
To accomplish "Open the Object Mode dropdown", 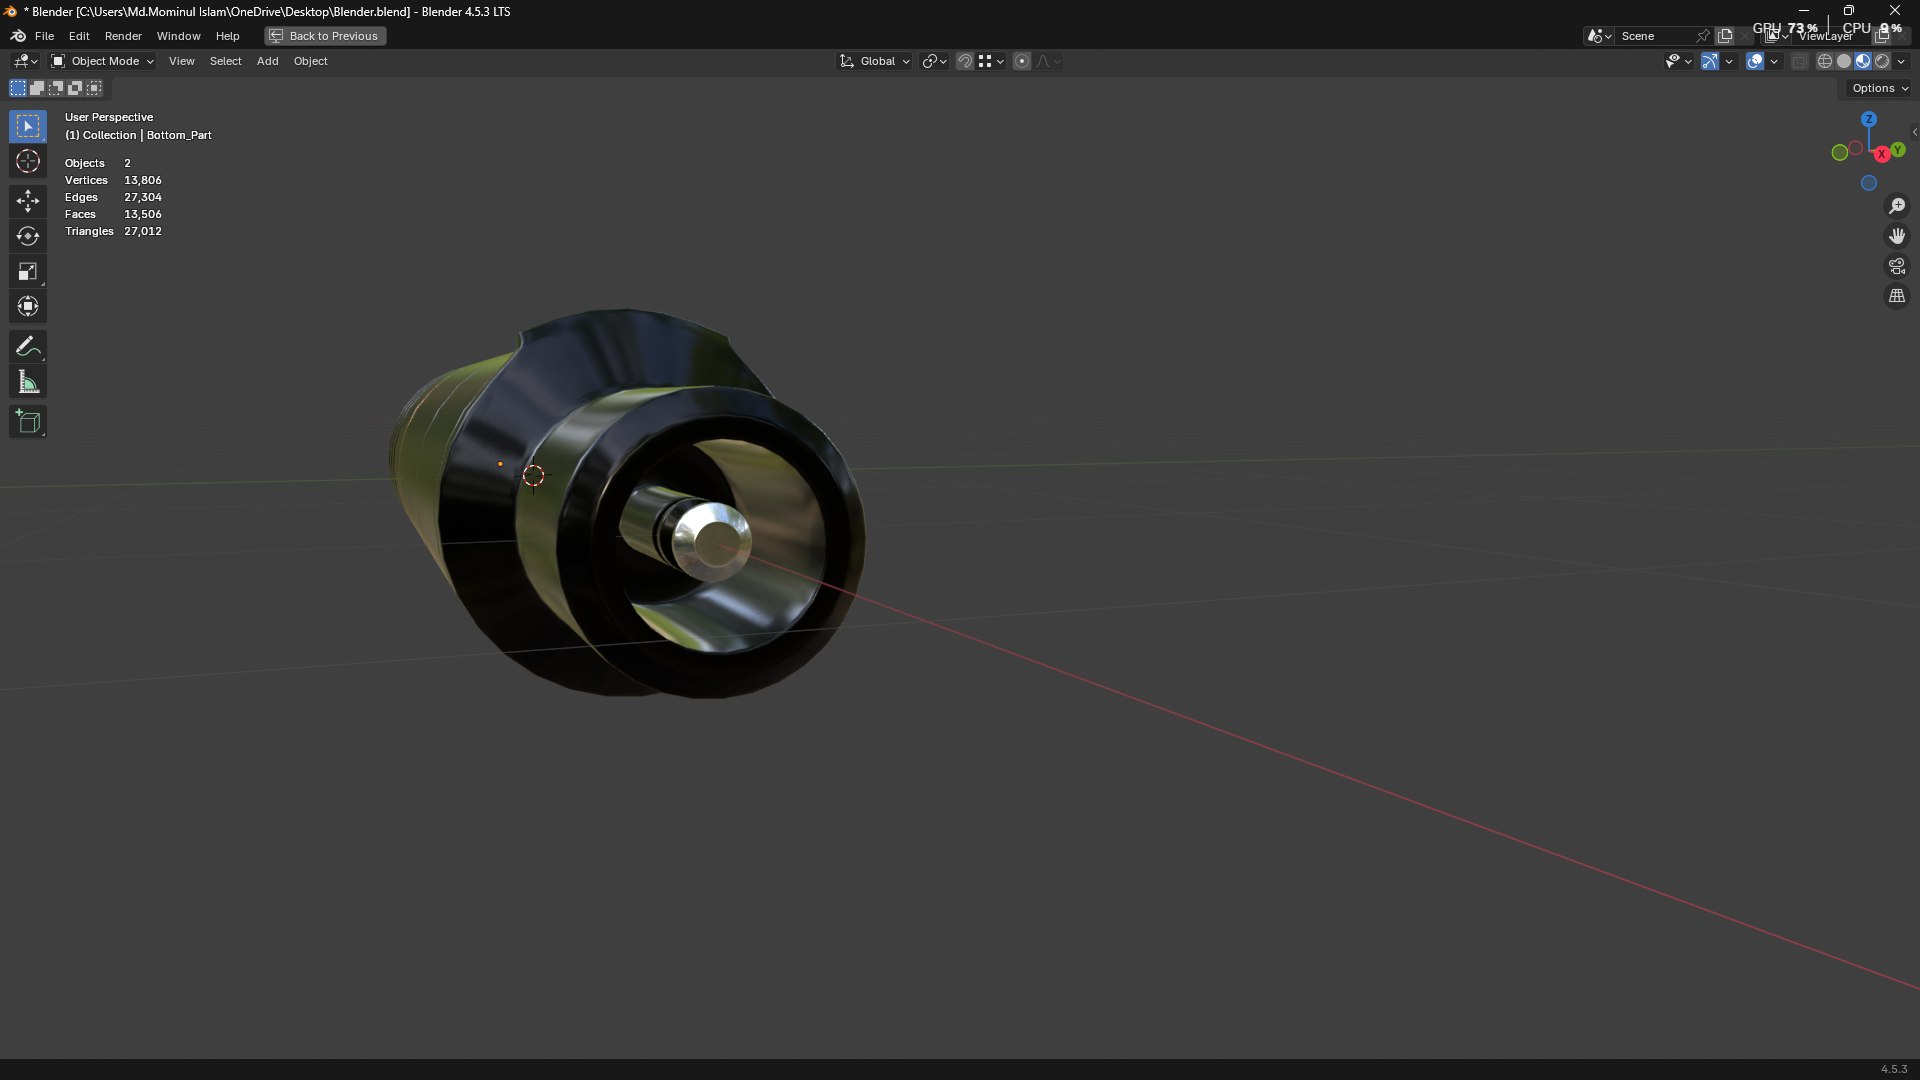I will (102, 61).
